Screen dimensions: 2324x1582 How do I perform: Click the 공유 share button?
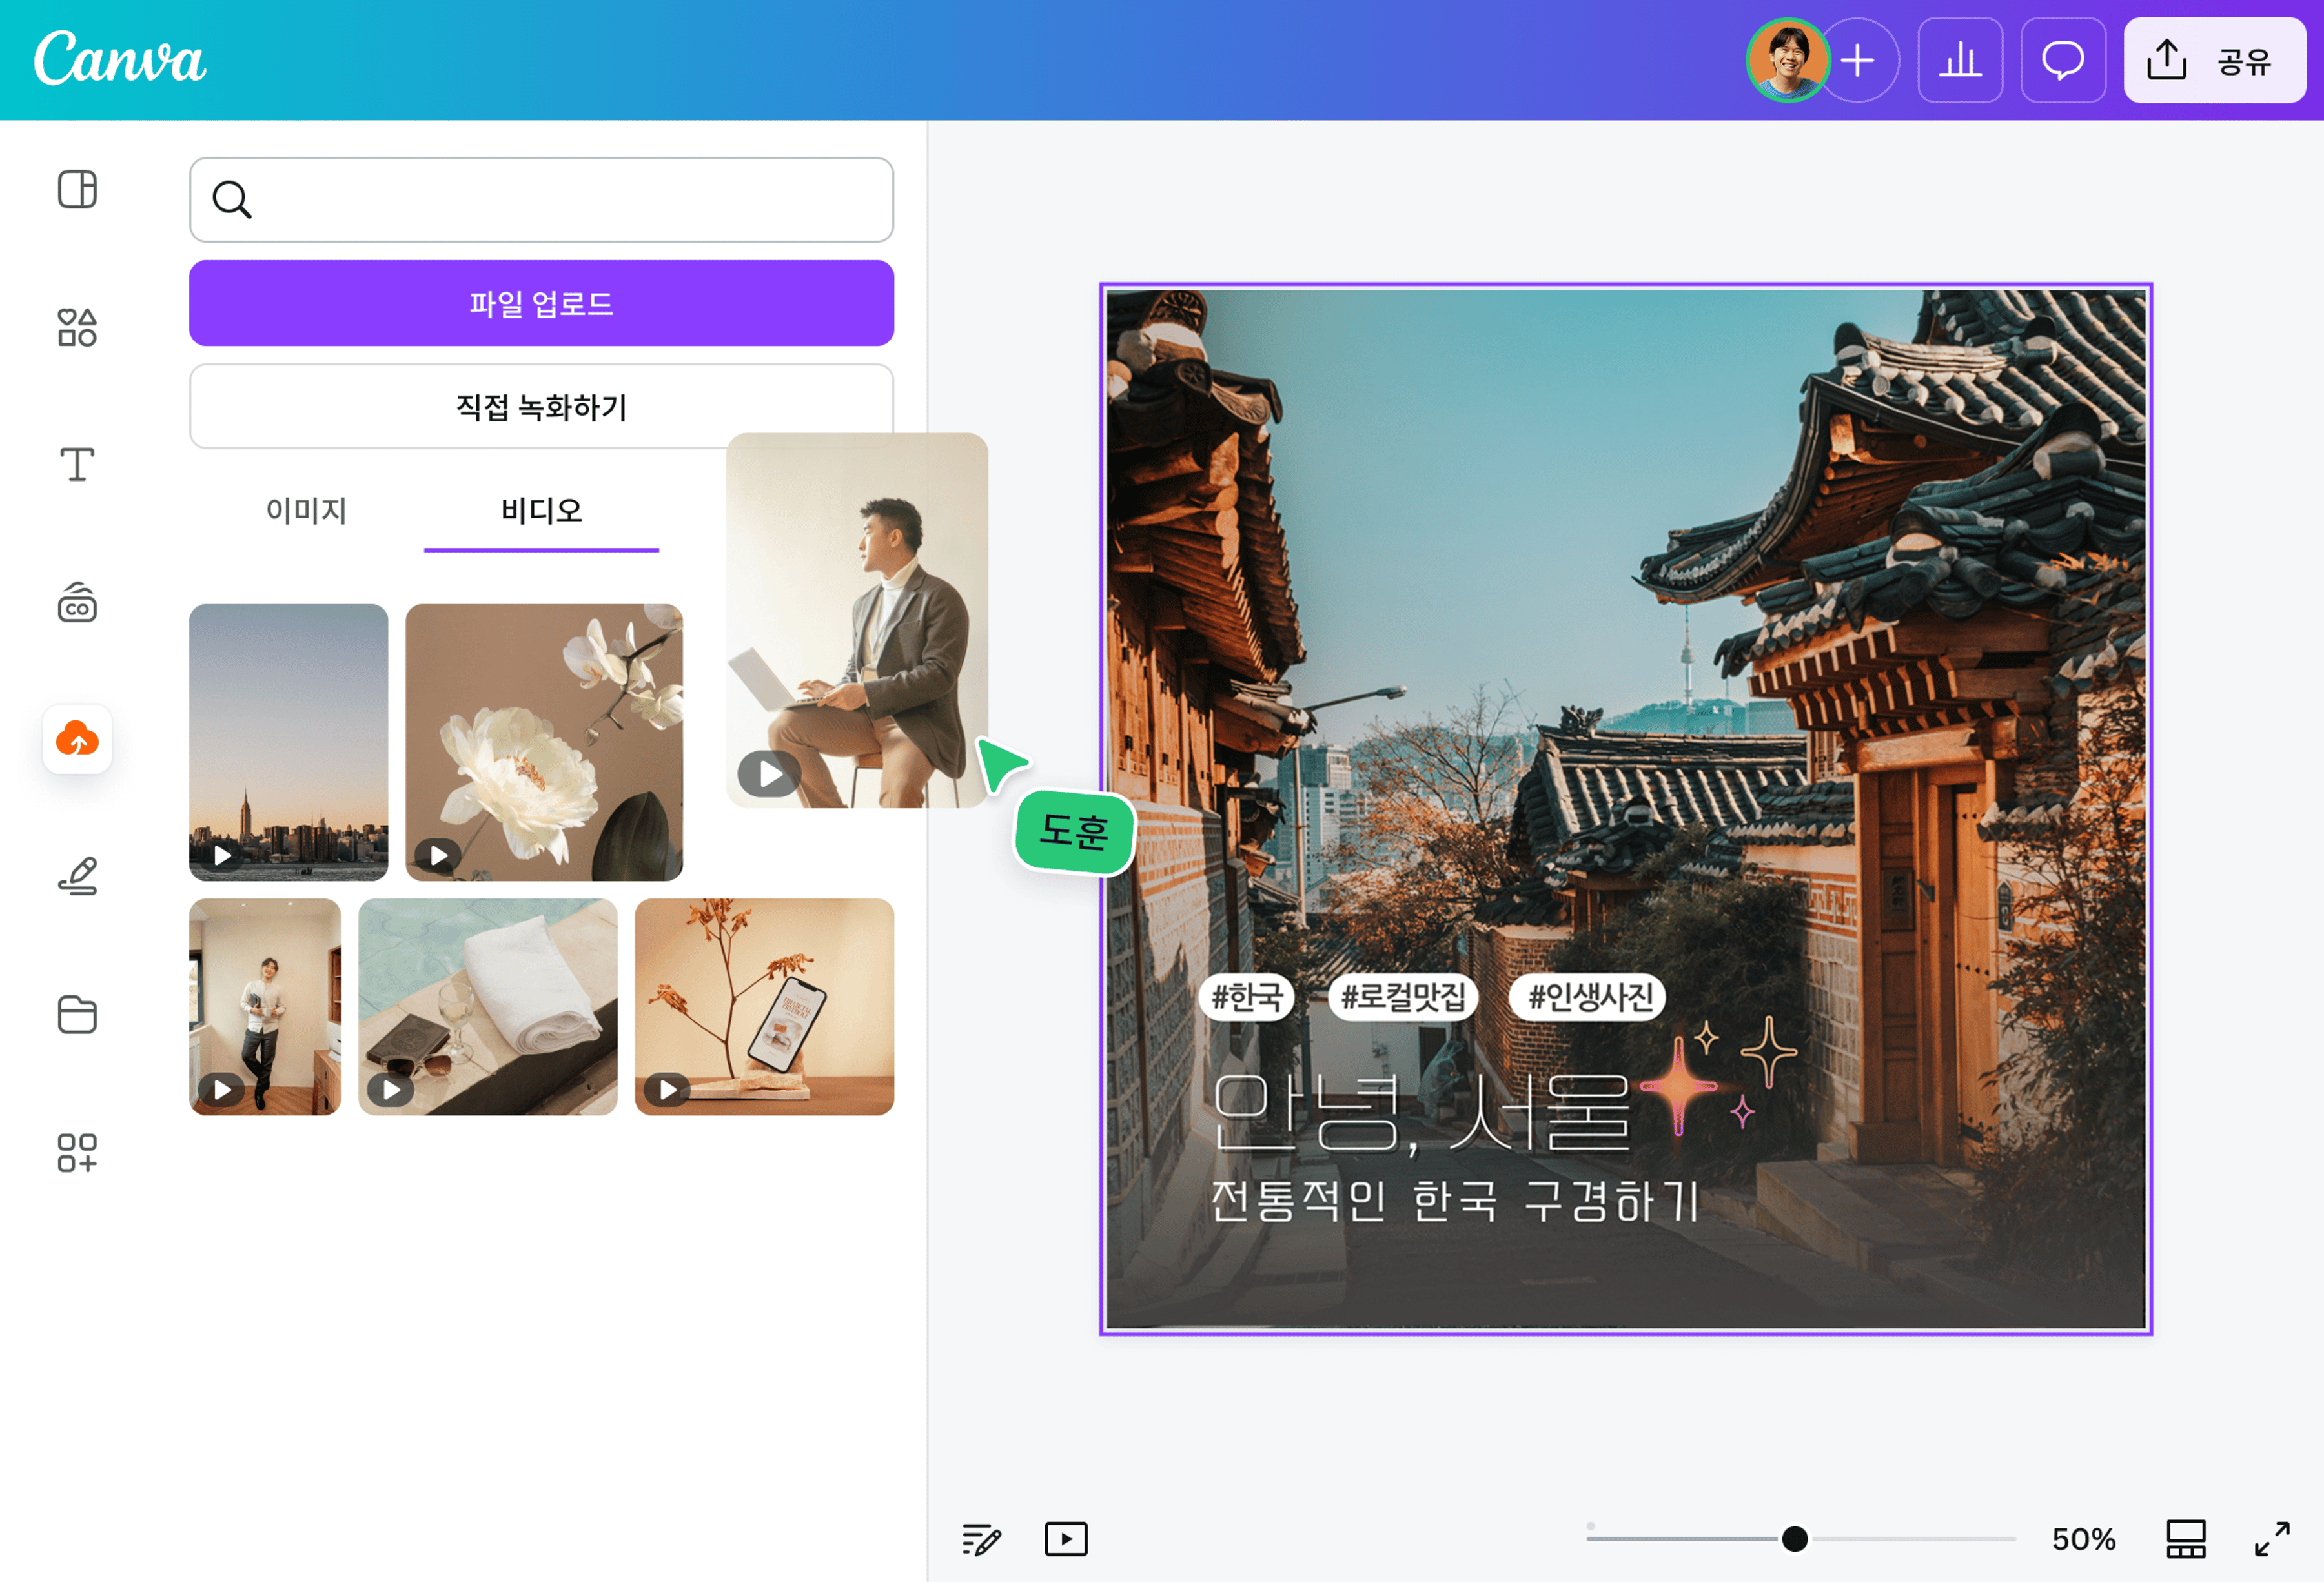click(x=2214, y=60)
